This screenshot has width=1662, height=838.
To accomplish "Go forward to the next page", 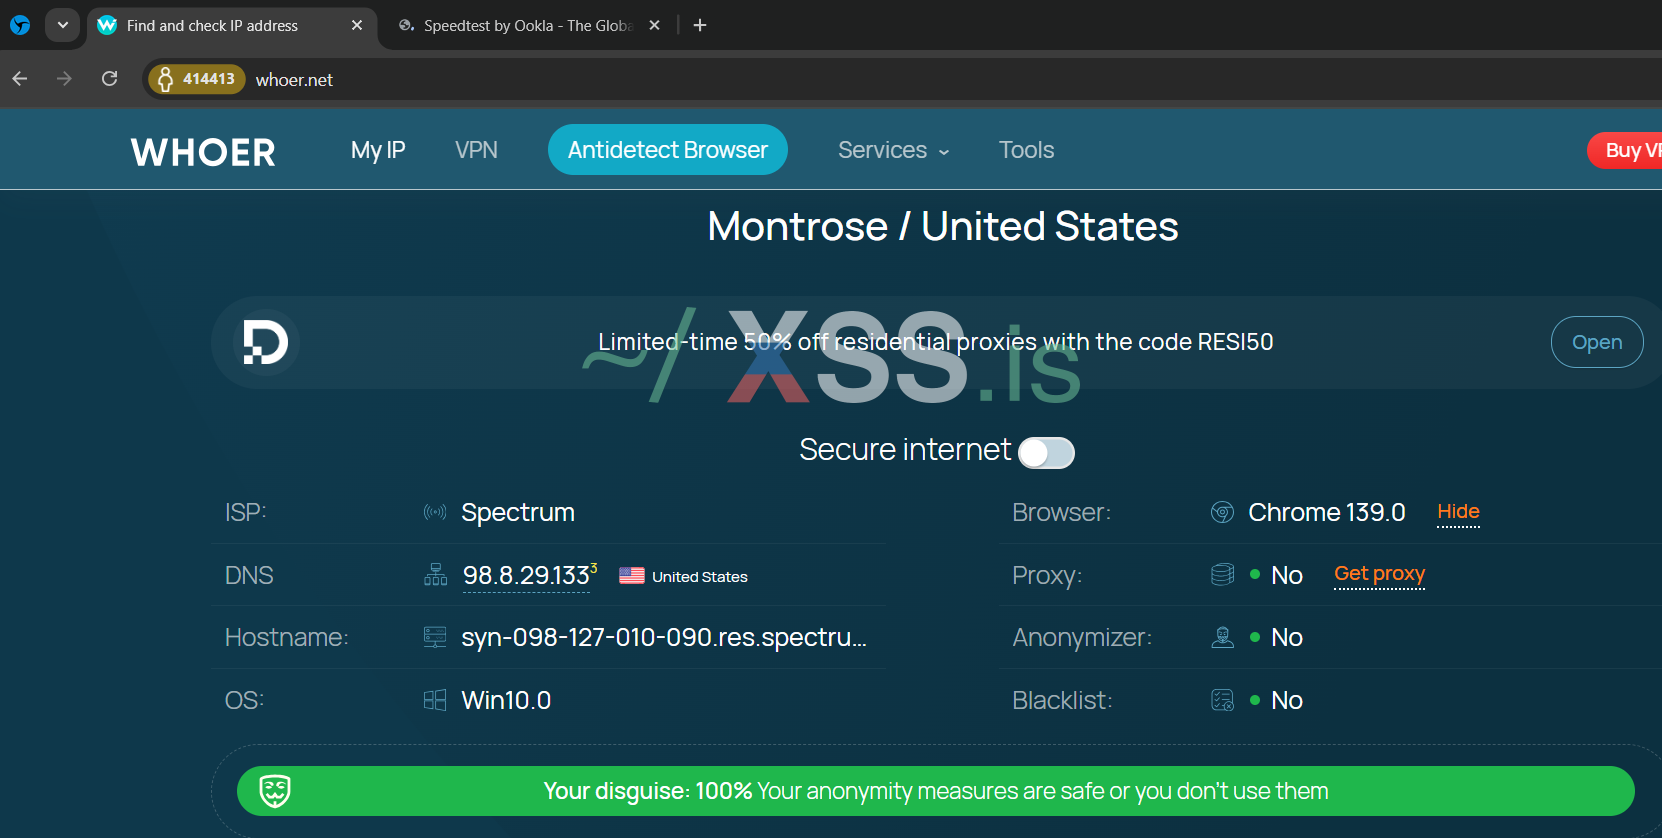I will pos(65,79).
